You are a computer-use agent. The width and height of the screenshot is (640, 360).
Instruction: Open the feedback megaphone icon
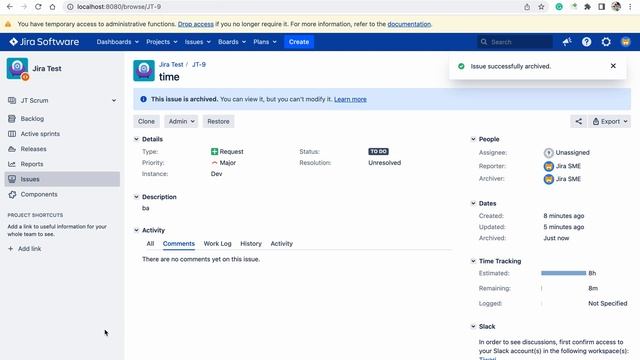(567, 42)
